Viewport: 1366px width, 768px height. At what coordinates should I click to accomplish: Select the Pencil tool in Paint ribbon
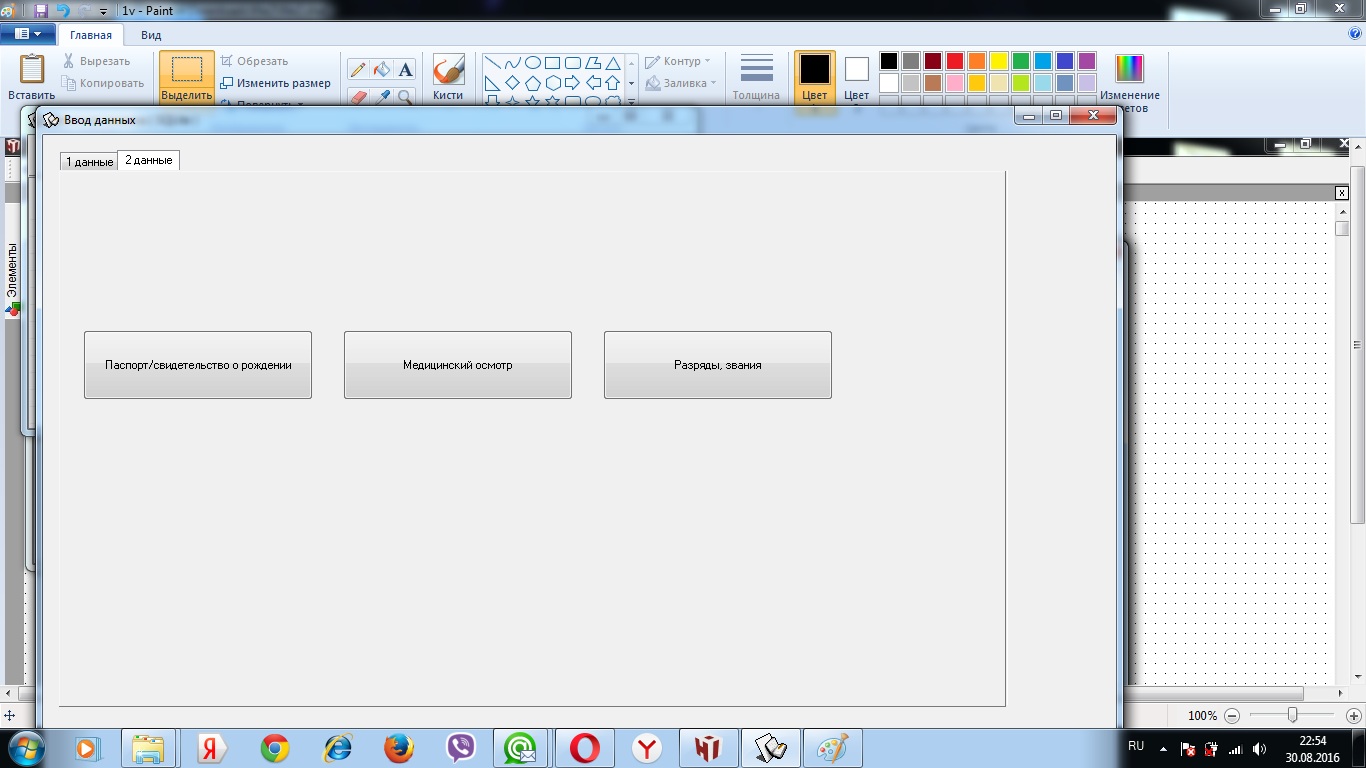click(358, 69)
